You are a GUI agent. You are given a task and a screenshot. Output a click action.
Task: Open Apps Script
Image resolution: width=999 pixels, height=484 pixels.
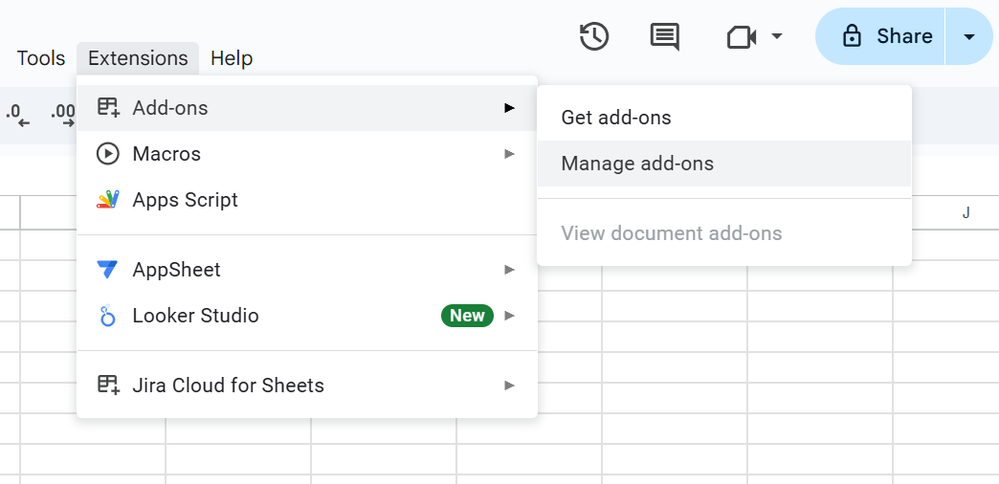(307, 199)
